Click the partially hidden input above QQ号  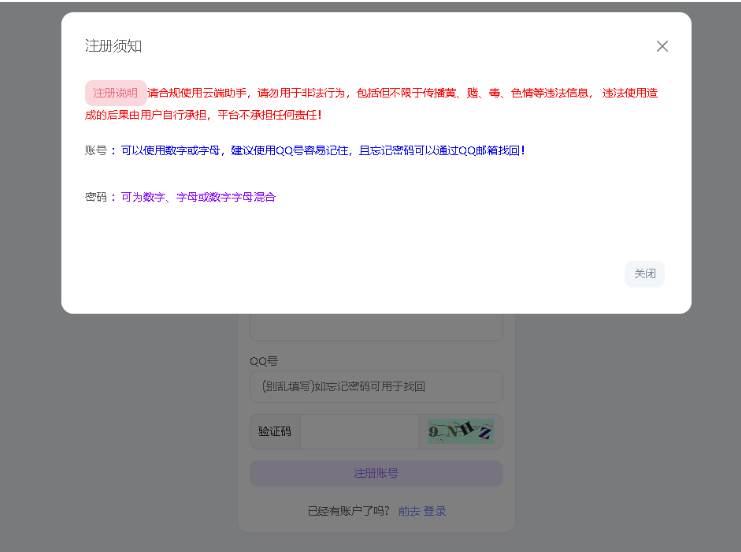tap(376, 327)
